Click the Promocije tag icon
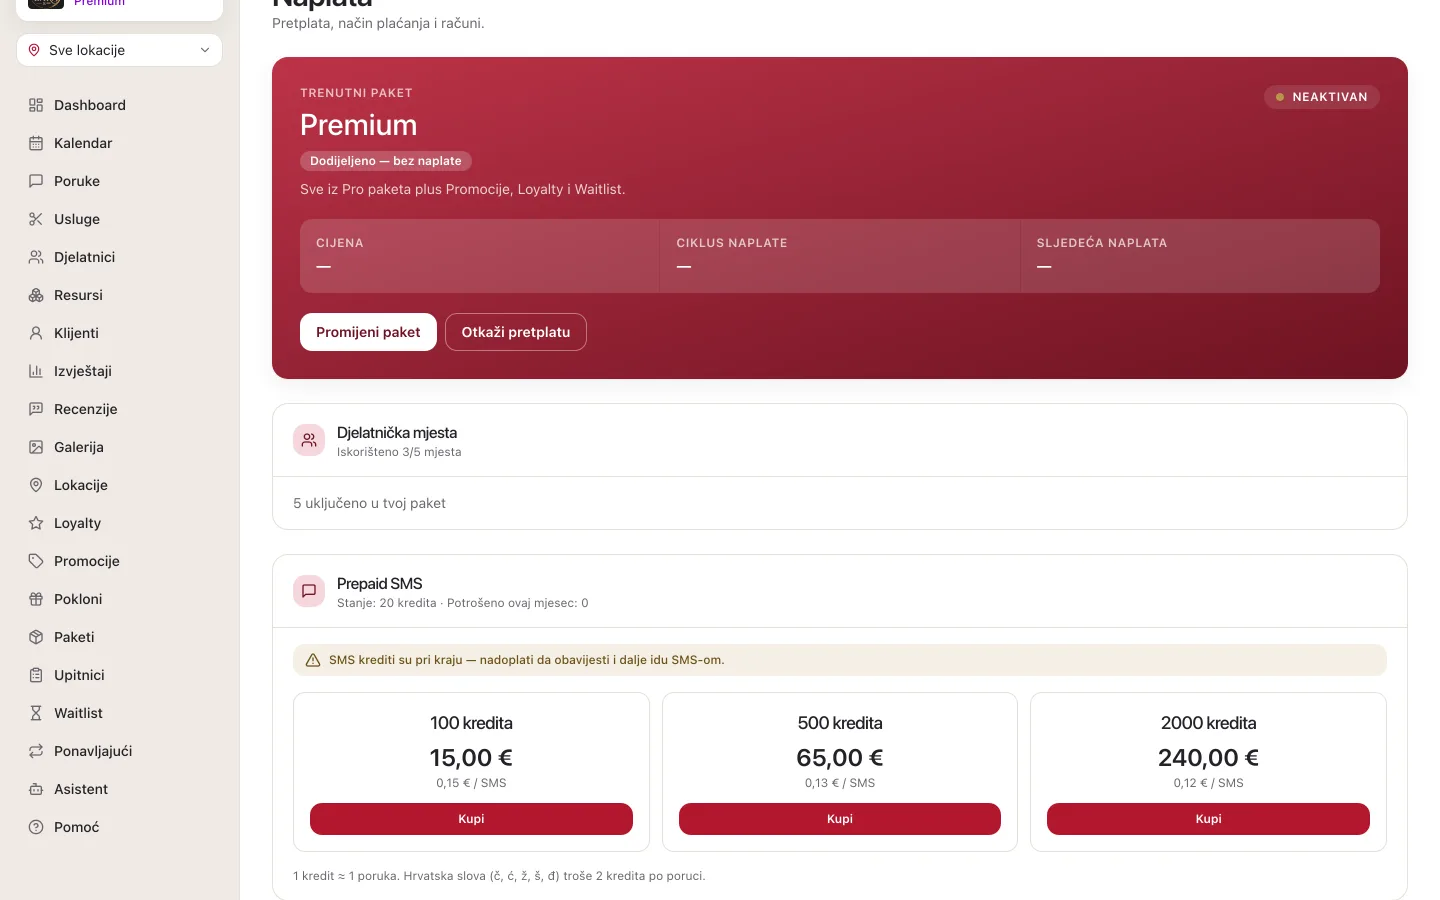1440x900 pixels. tap(36, 561)
